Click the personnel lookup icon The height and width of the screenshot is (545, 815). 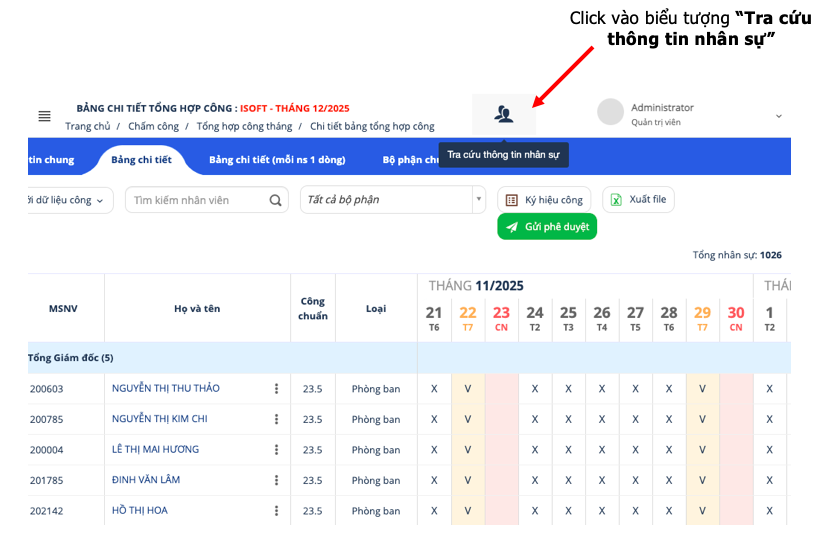coord(503,114)
